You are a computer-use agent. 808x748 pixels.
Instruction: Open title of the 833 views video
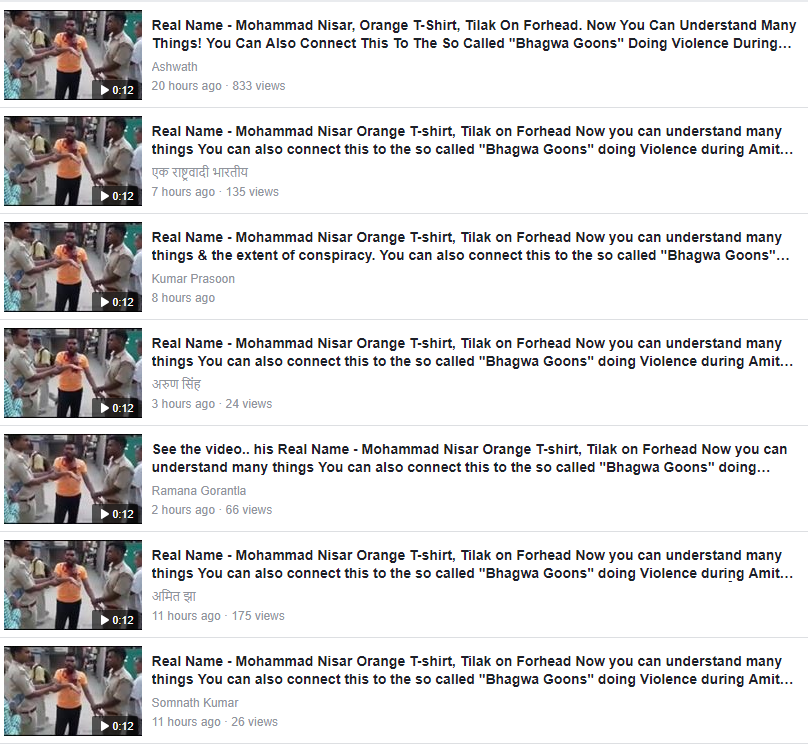(474, 34)
